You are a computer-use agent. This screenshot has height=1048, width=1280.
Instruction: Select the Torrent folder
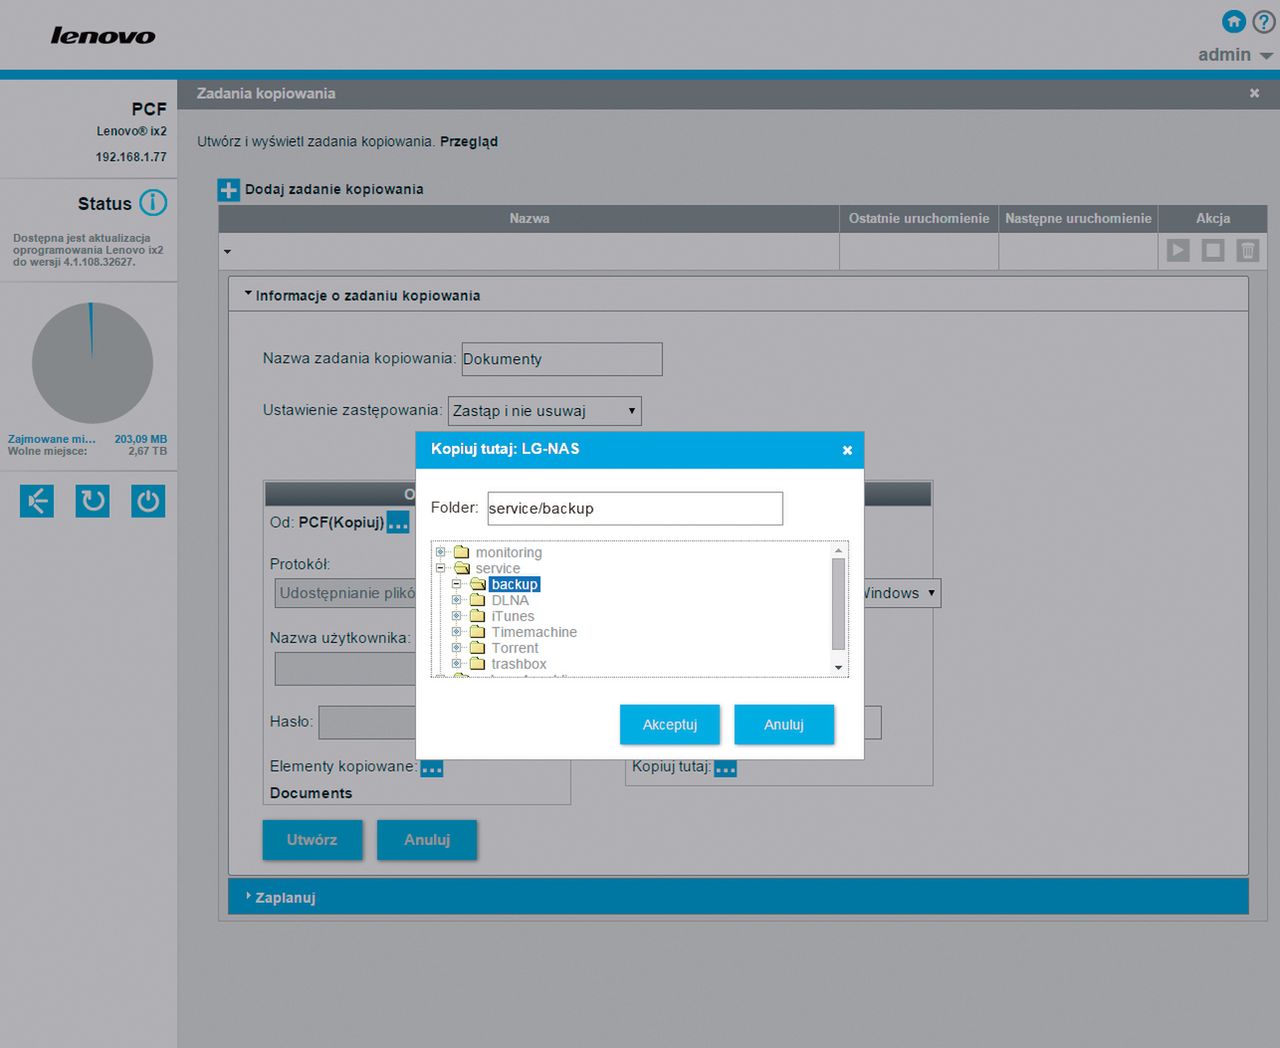coord(515,648)
